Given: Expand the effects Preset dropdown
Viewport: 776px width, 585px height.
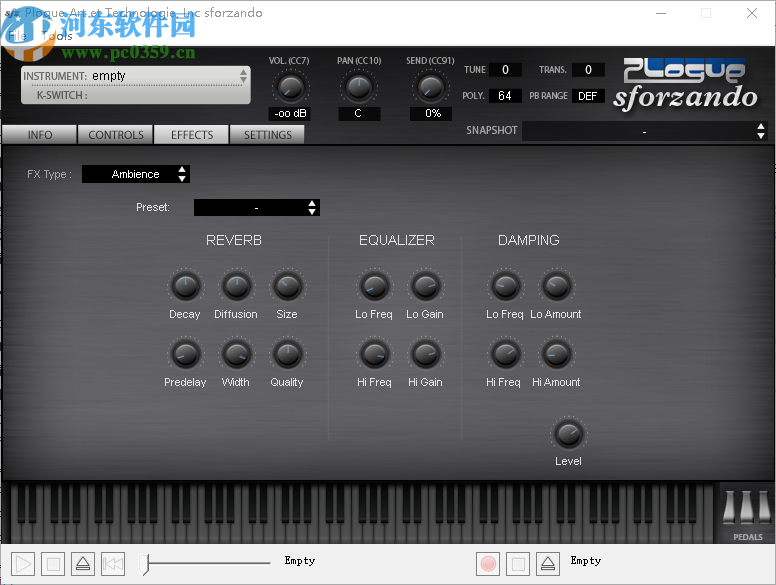Looking at the screenshot, I should coord(257,208).
